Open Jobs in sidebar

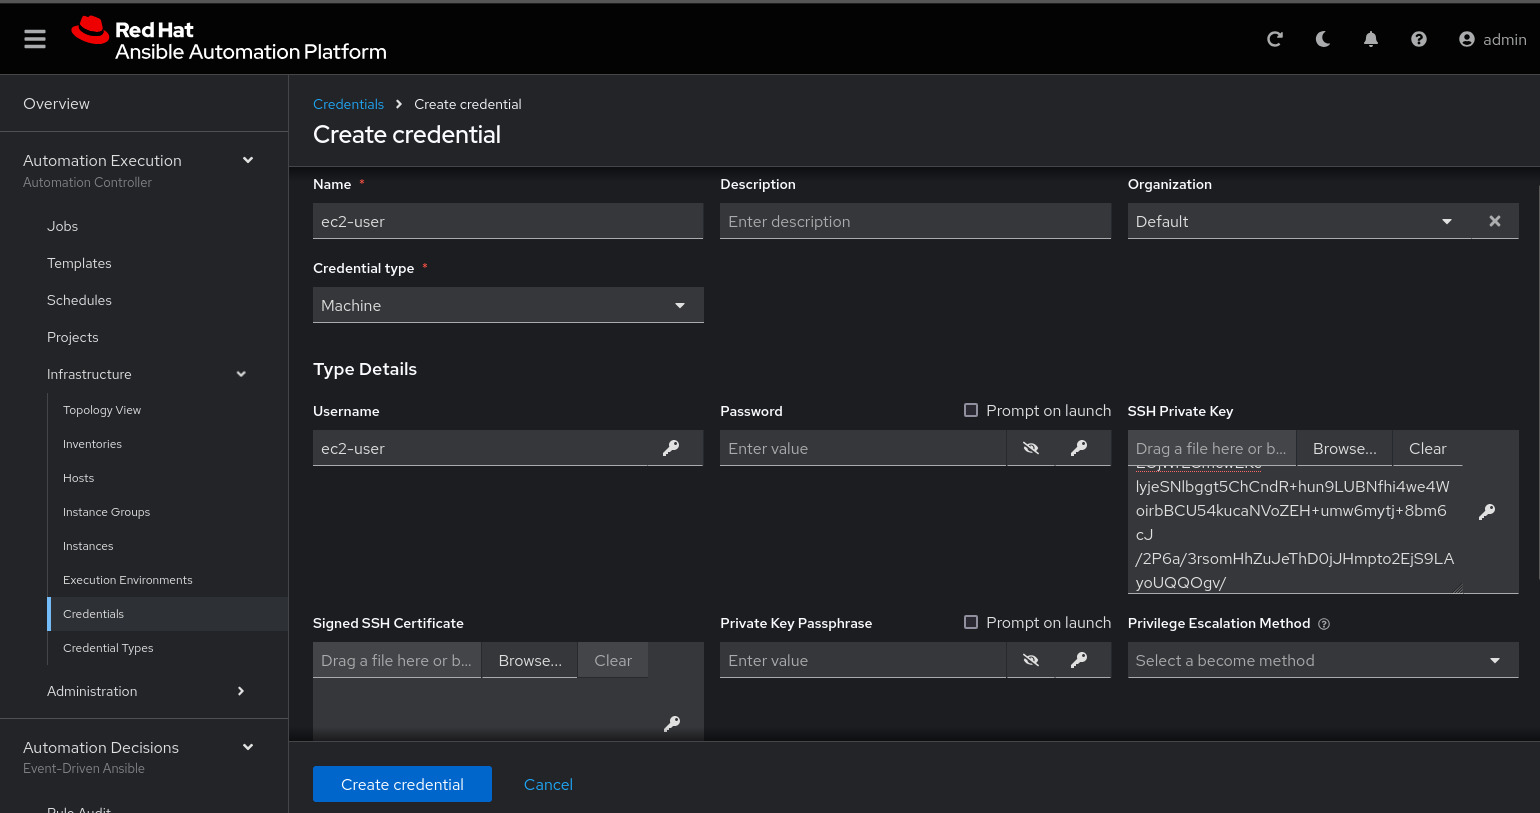[62, 226]
